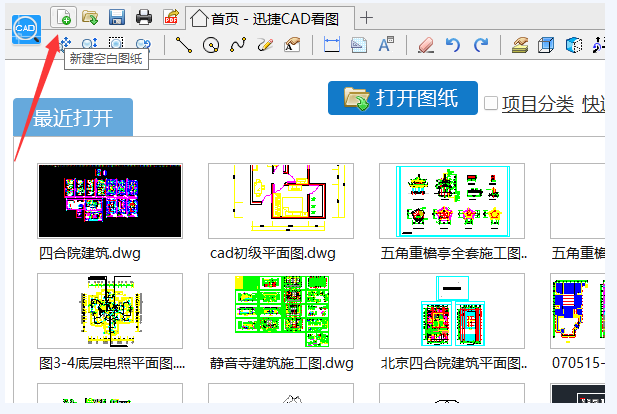617x414 pixels.
Task: Select the linear dimension measure tool
Action: (332, 45)
